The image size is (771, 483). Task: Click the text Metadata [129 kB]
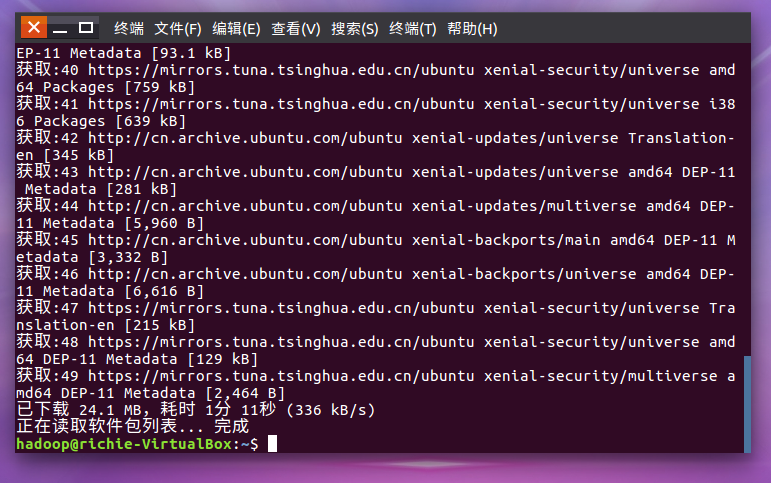(182, 359)
